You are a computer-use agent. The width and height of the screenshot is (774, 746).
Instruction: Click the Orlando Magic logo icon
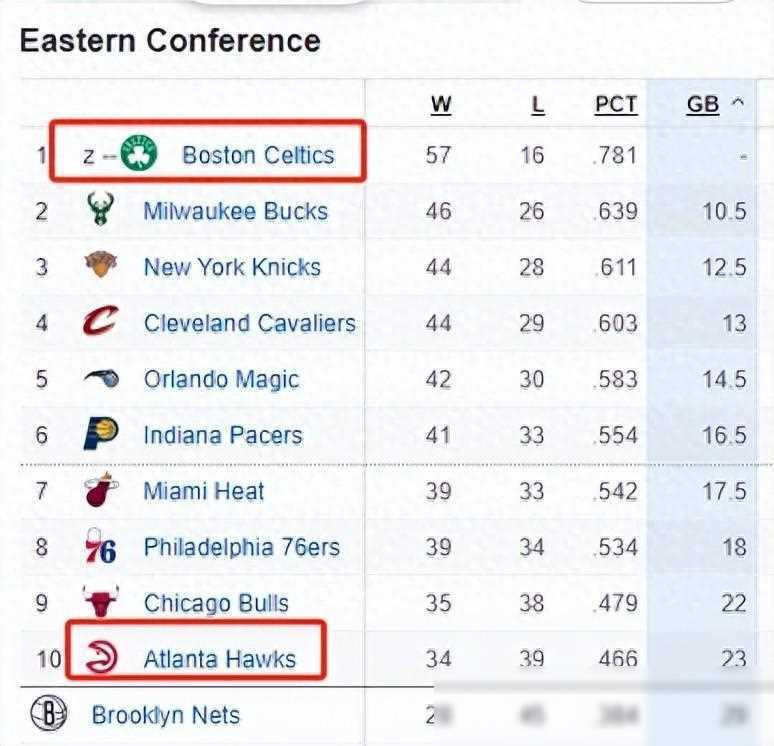pos(101,379)
